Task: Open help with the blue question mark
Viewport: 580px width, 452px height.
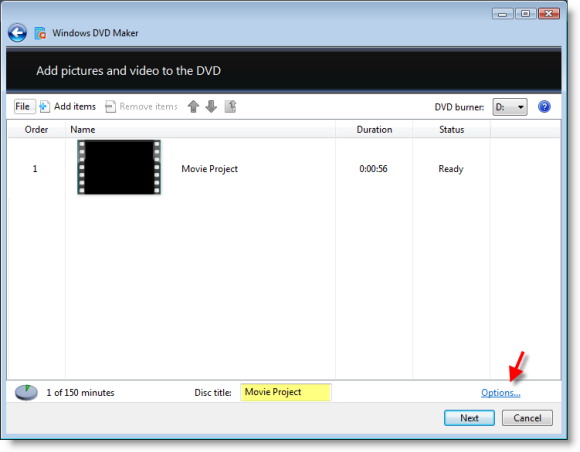Action: [544, 107]
